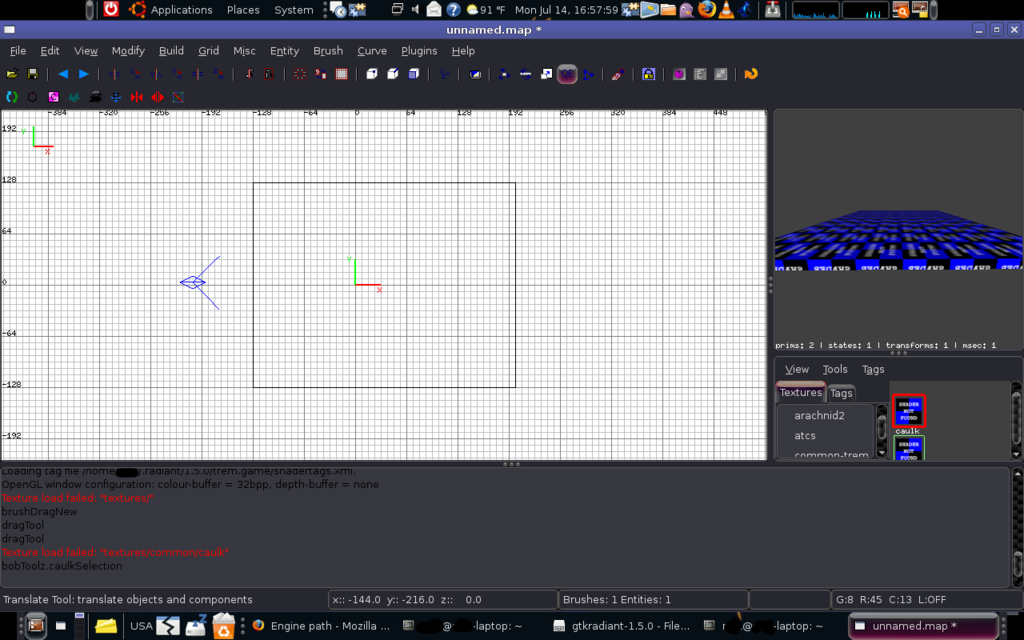Select inside toolbar icon

point(321,74)
